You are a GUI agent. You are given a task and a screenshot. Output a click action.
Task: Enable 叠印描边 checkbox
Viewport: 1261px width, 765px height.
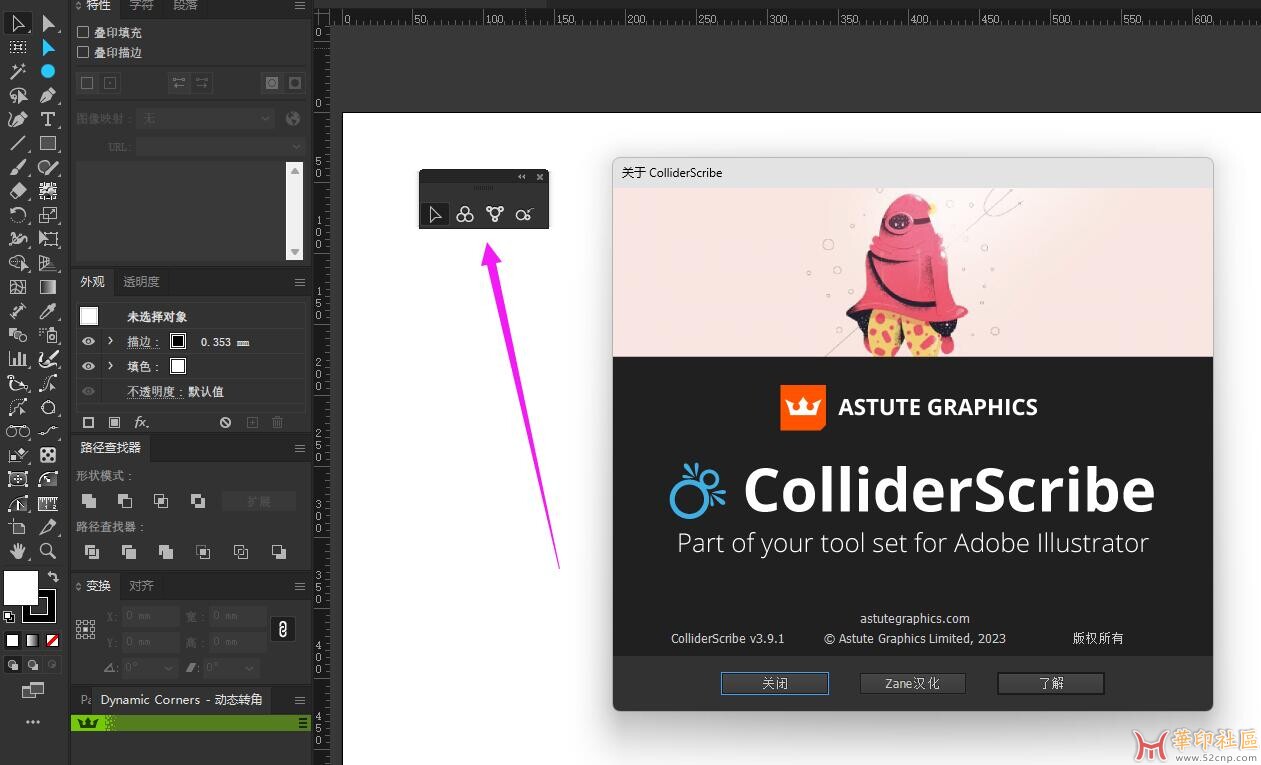click(x=84, y=52)
